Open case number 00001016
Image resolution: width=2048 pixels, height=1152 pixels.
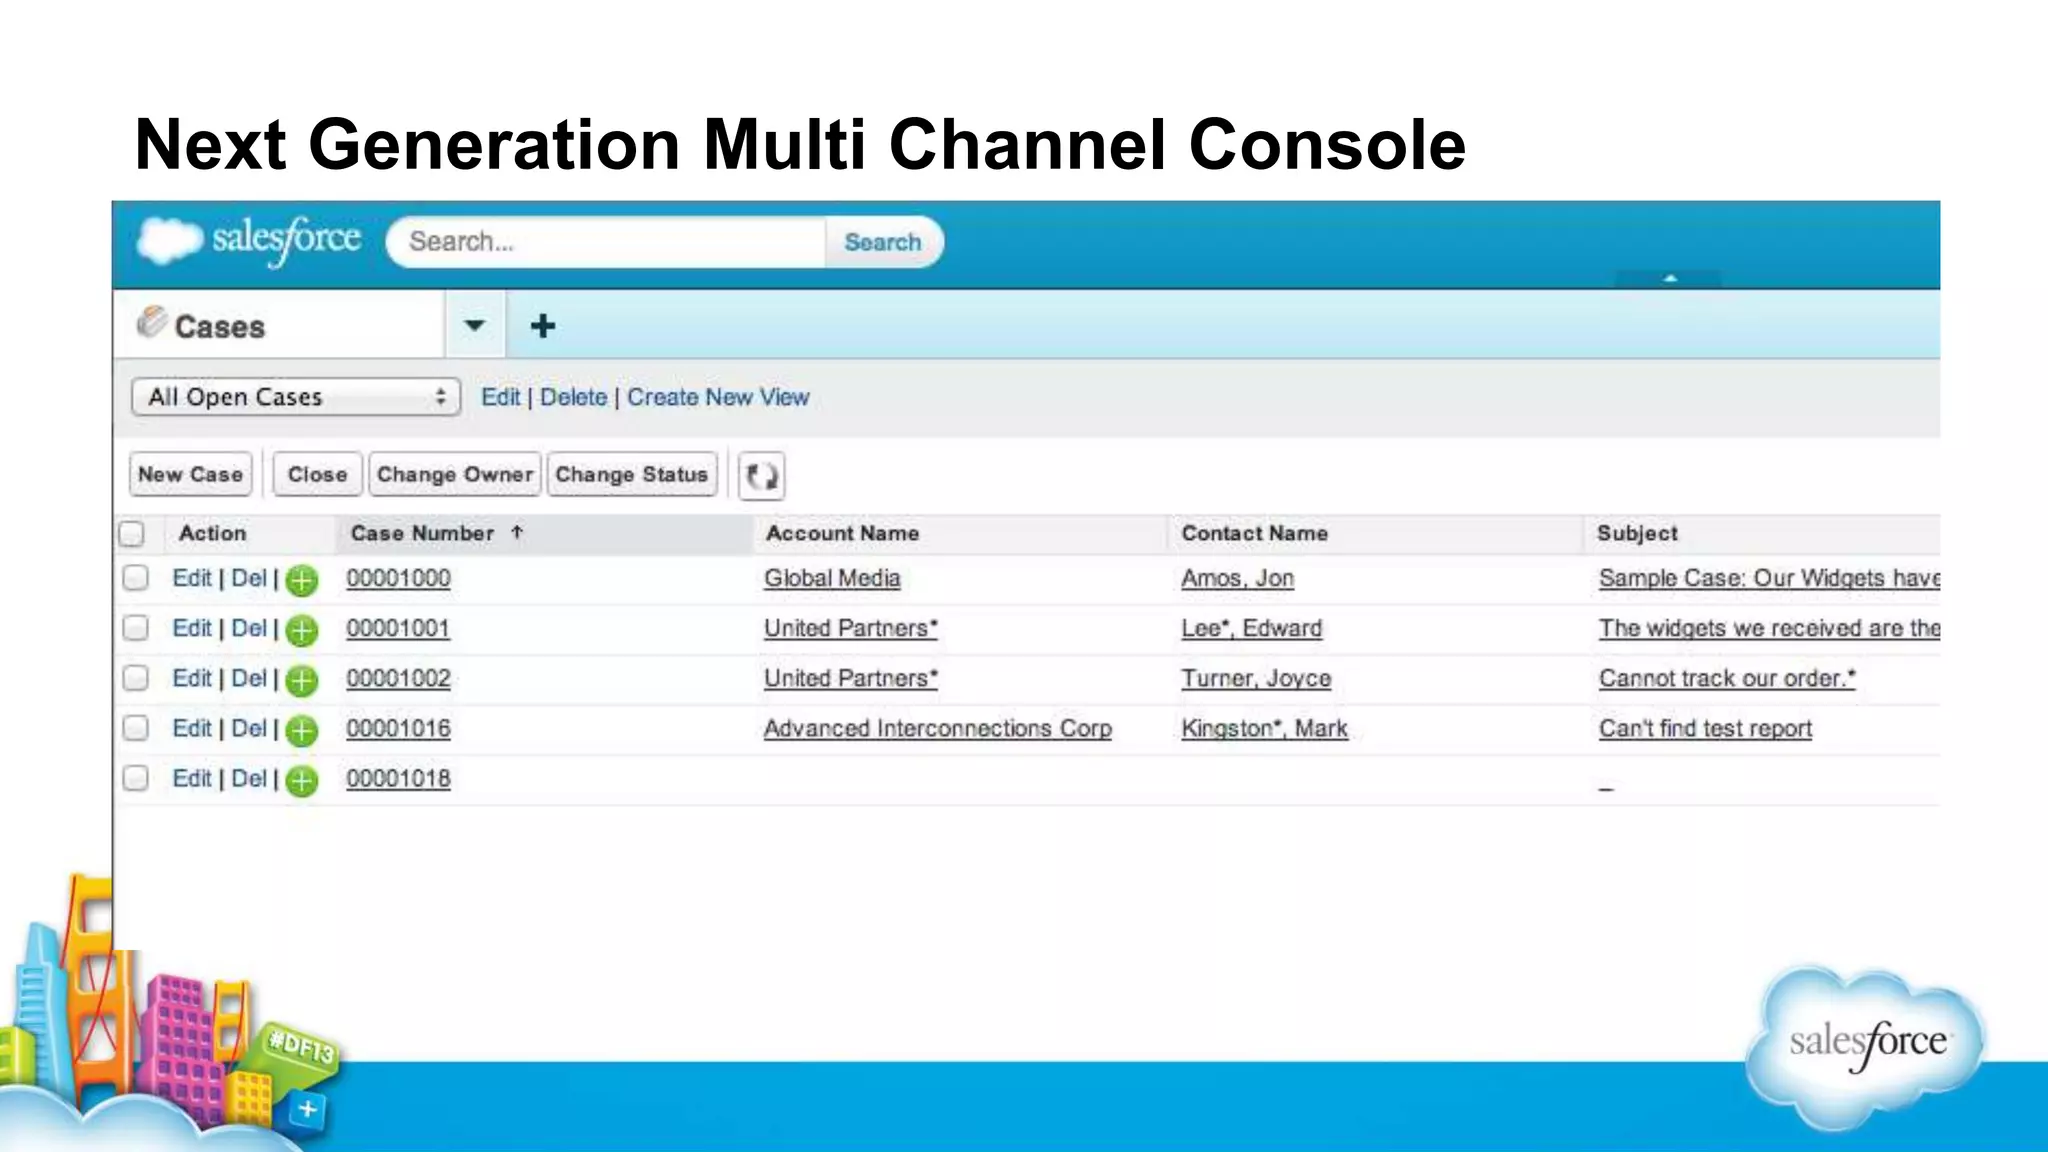tap(398, 728)
